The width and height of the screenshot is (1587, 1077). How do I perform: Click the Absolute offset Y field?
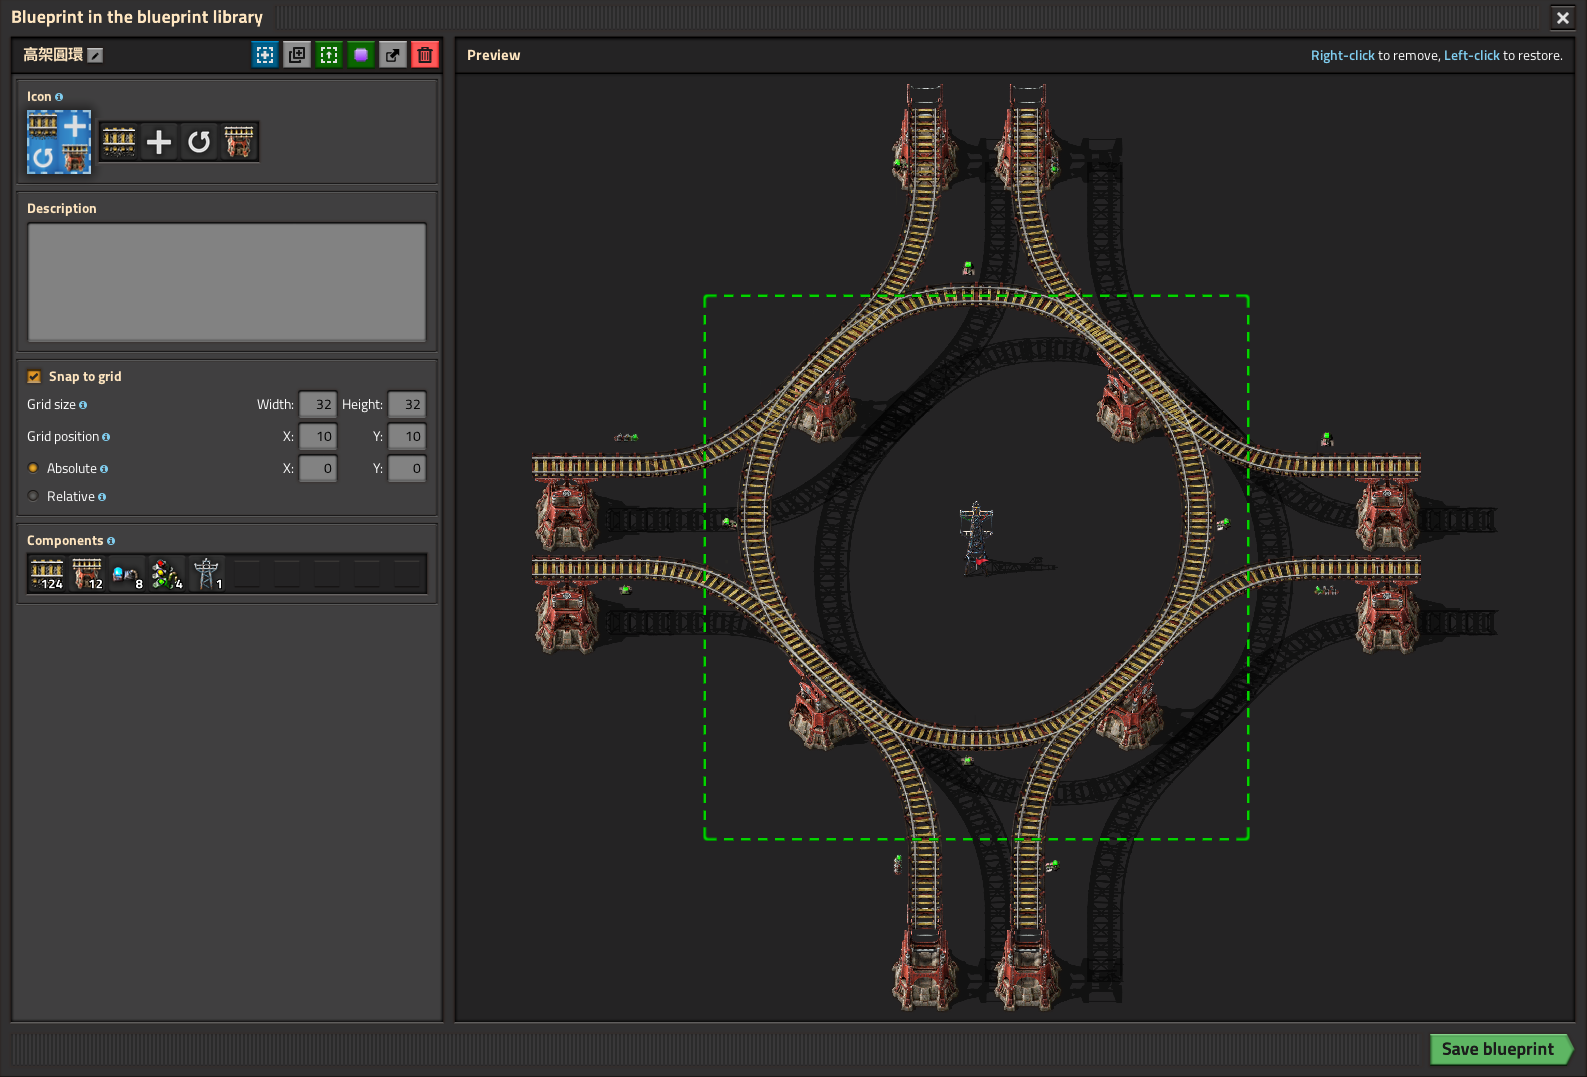[x=407, y=468]
